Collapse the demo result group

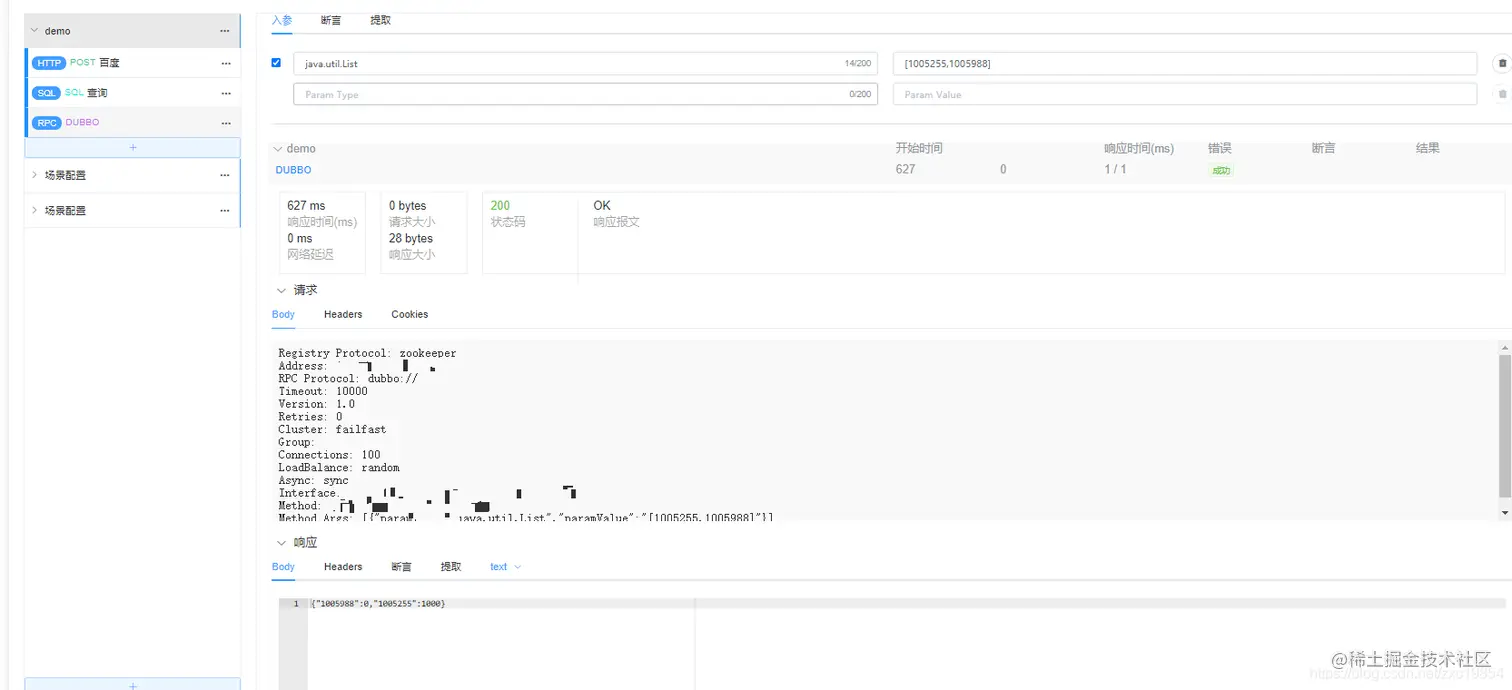coord(277,149)
